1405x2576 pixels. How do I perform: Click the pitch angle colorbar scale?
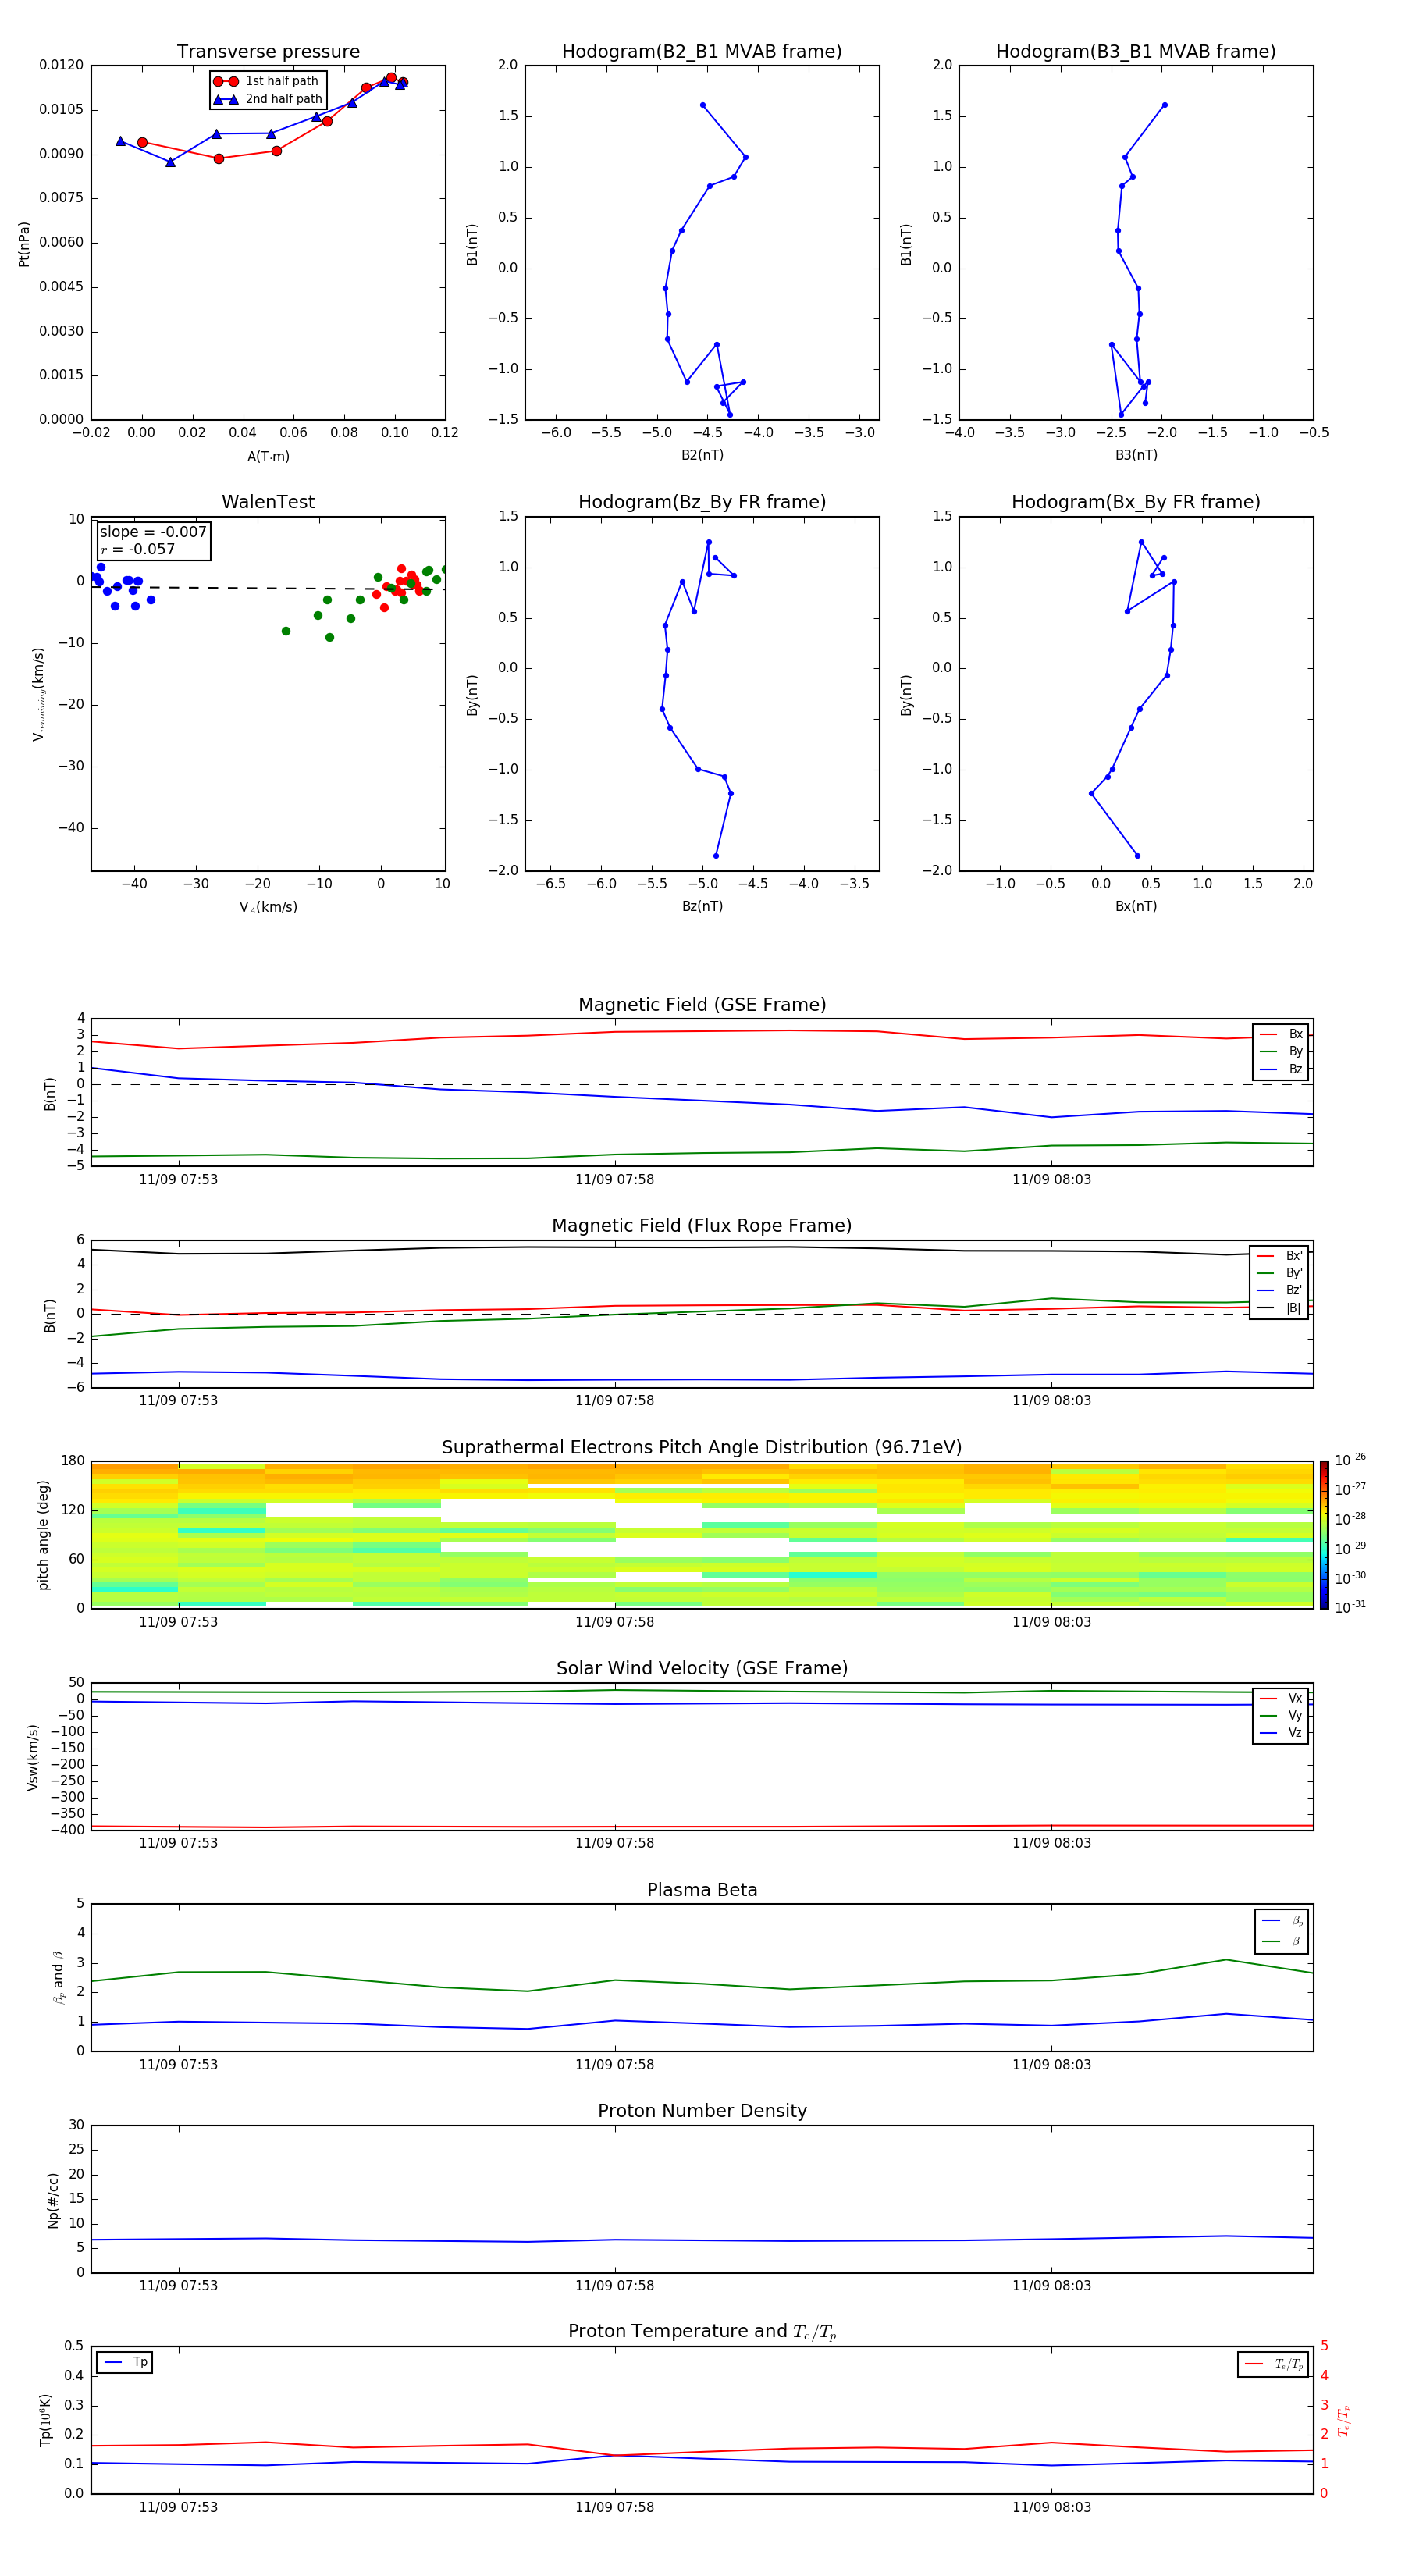tap(1324, 1535)
